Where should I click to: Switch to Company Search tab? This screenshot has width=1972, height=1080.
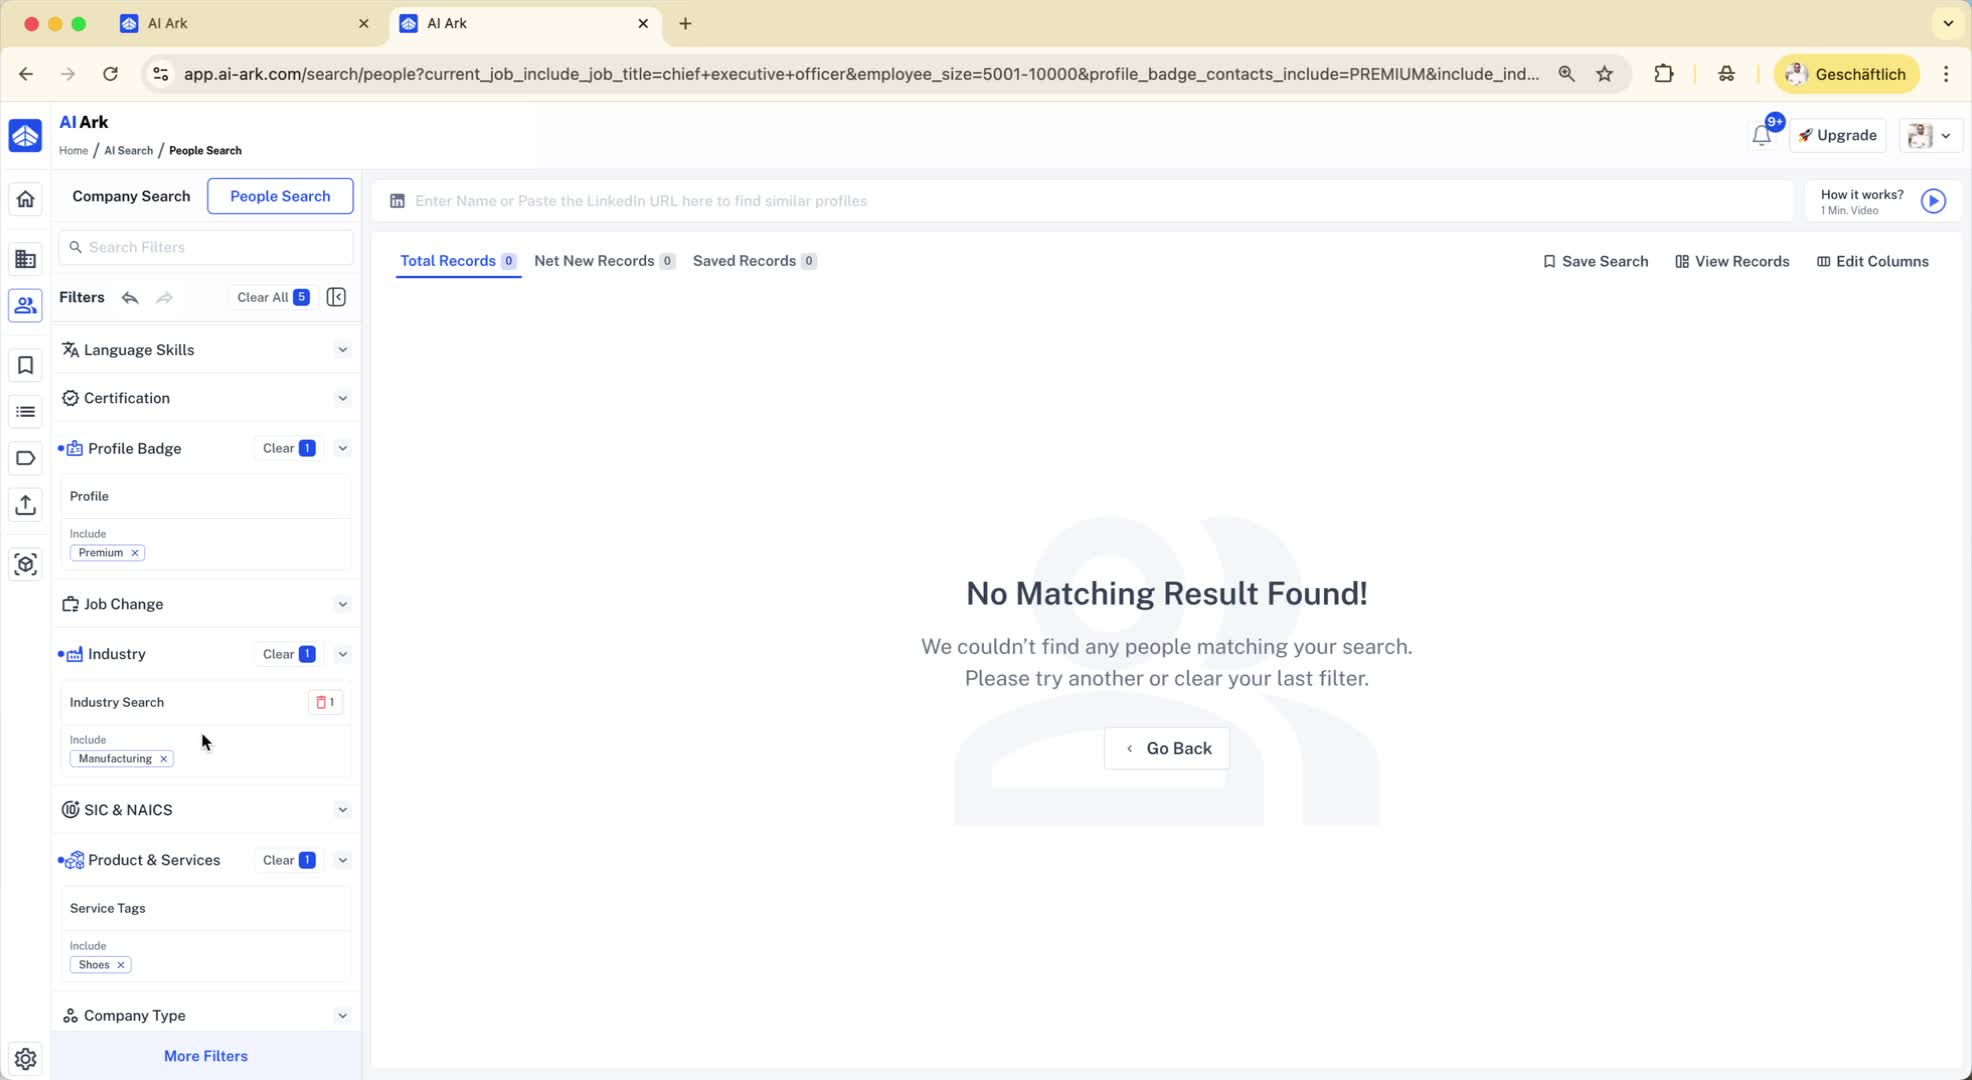131,196
